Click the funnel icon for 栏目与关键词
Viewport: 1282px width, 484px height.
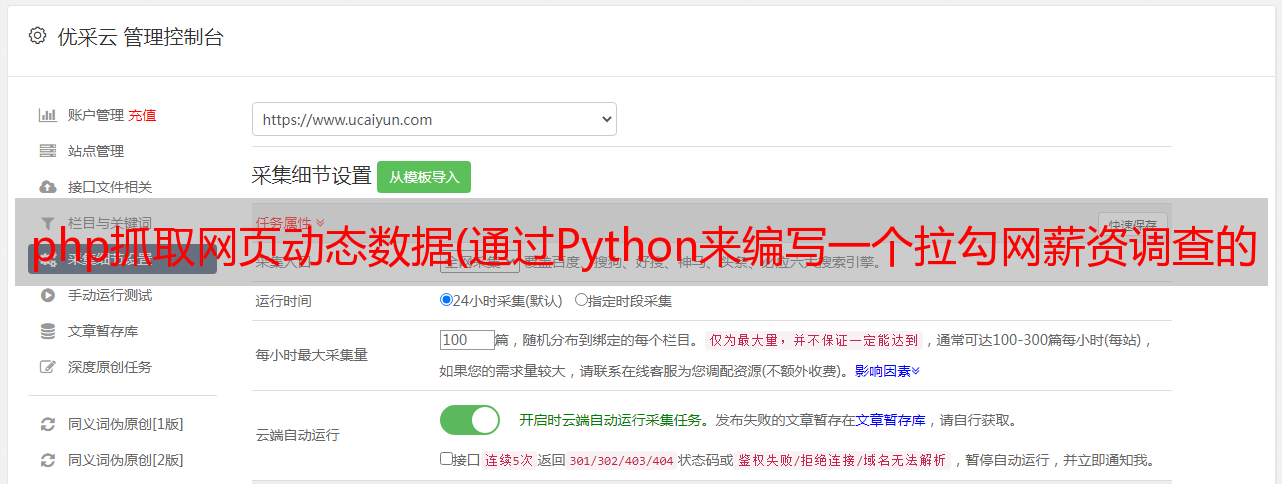click(x=47, y=223)
